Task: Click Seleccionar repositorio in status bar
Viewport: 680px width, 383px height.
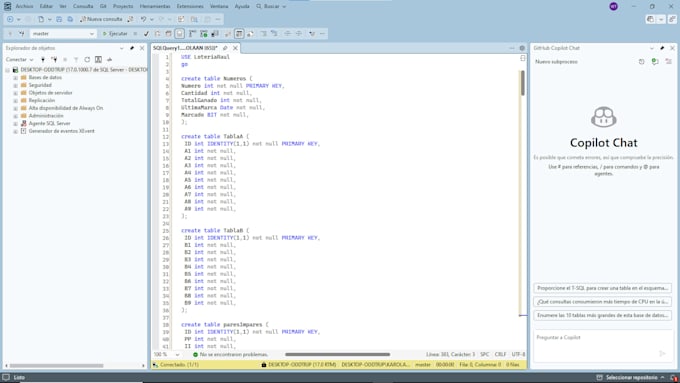Action: pyautogui.click(x=631, y=378)
